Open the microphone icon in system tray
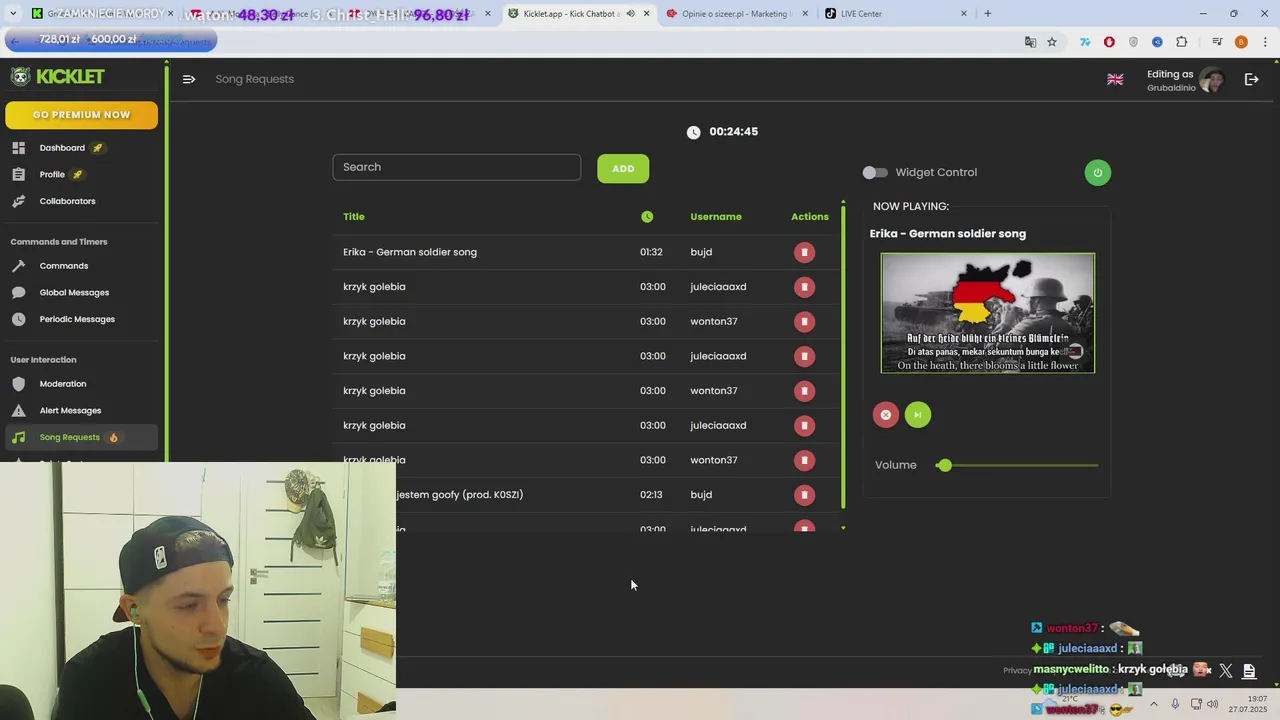Screen dimensions: 1280x720 pos(1175,704)
